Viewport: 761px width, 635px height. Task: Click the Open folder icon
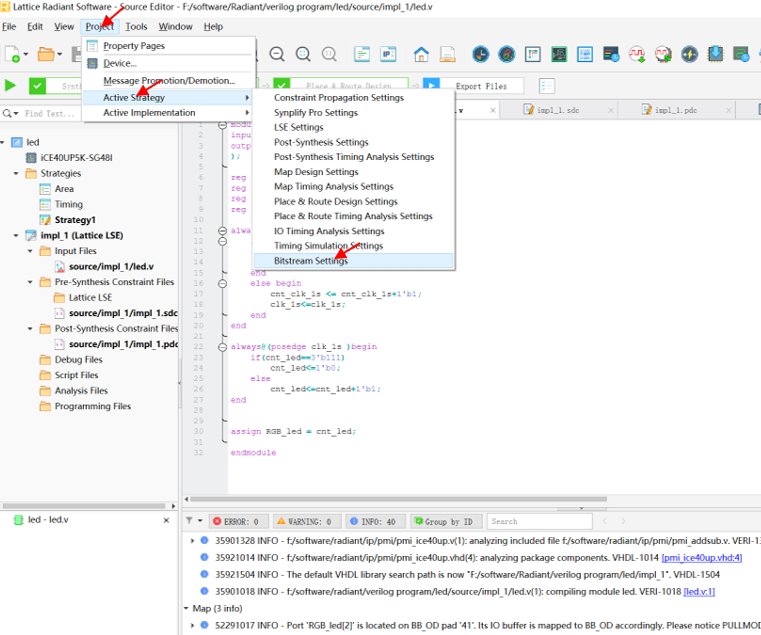46,54
